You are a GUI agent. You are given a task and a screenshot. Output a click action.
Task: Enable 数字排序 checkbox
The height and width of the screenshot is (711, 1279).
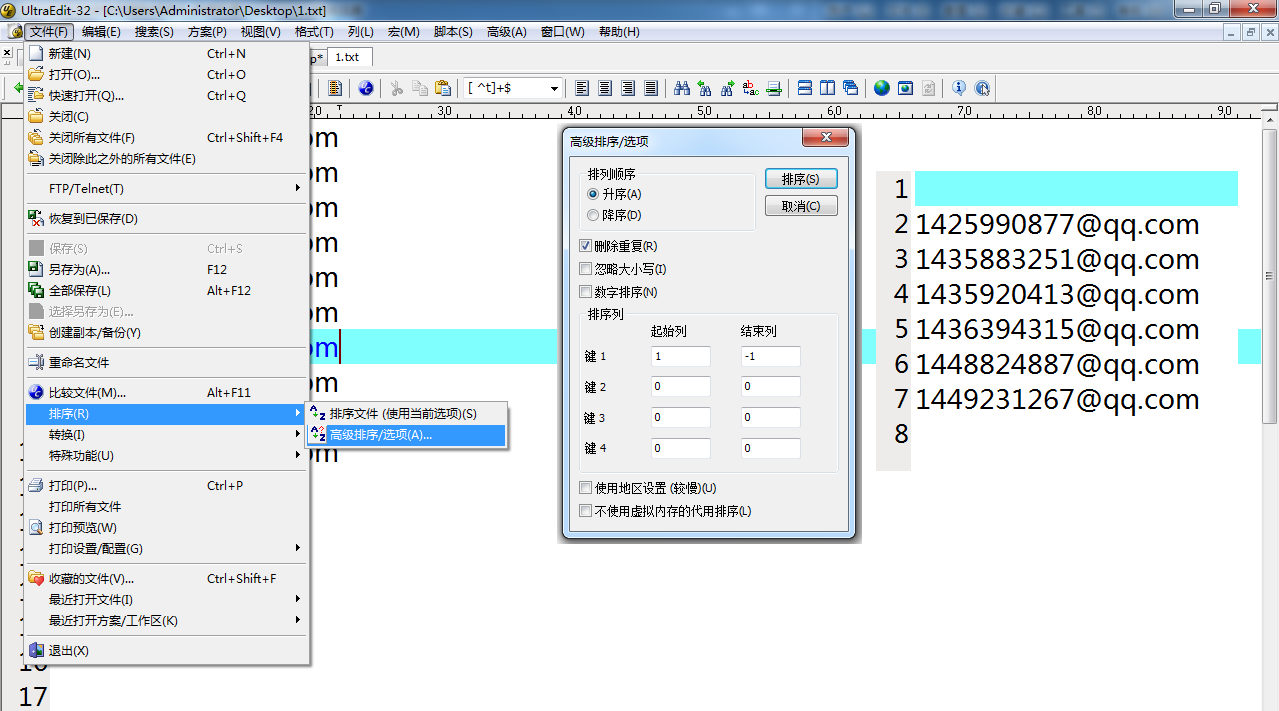point(586,292)
